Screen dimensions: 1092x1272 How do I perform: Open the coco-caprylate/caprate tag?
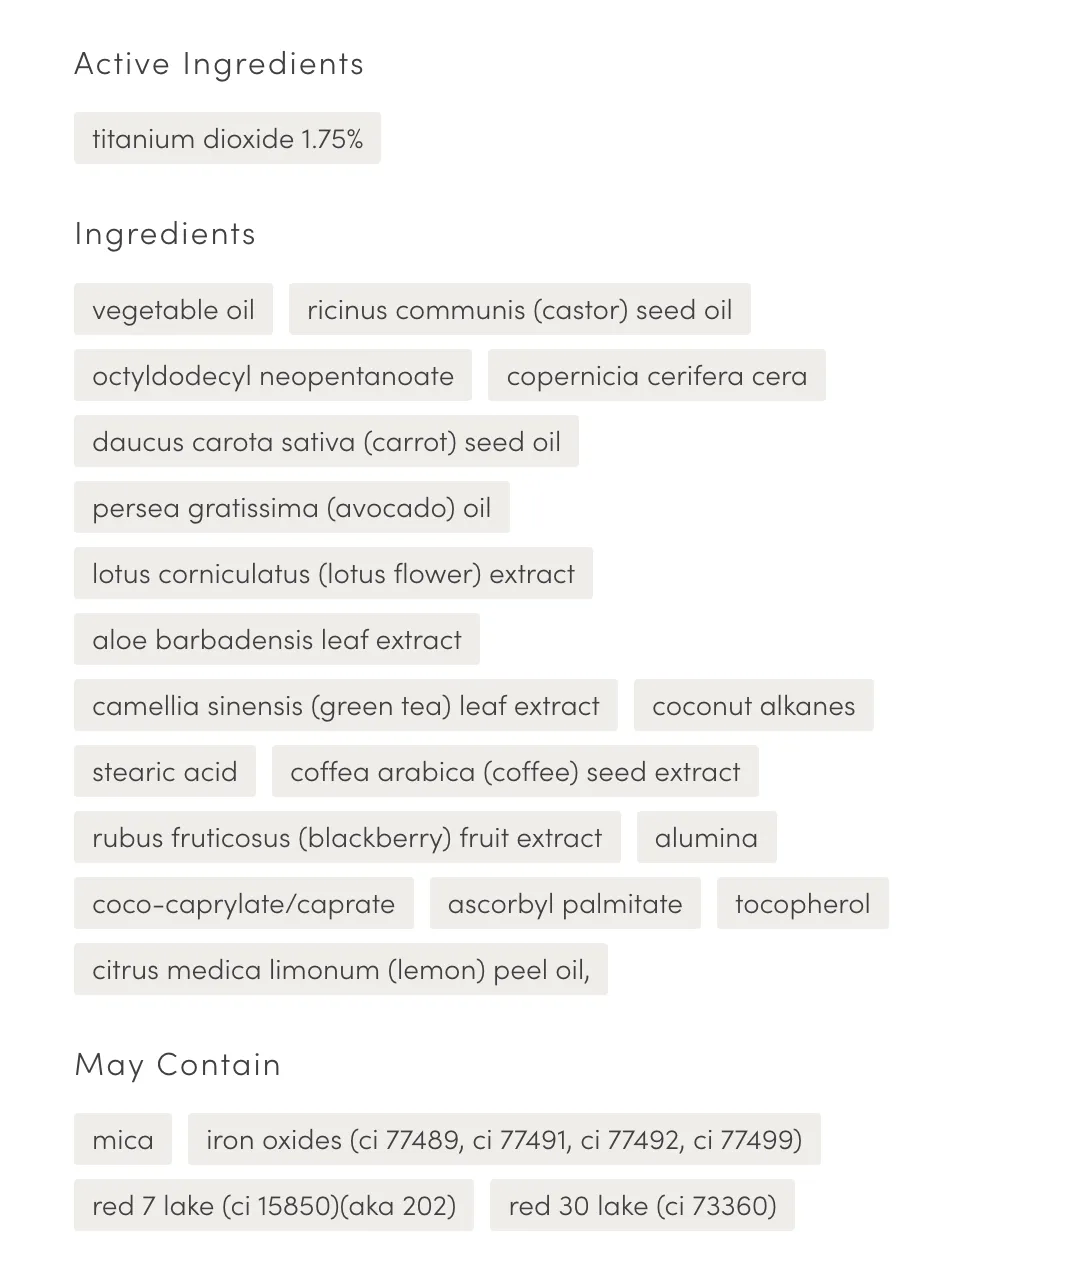point(244,903)
